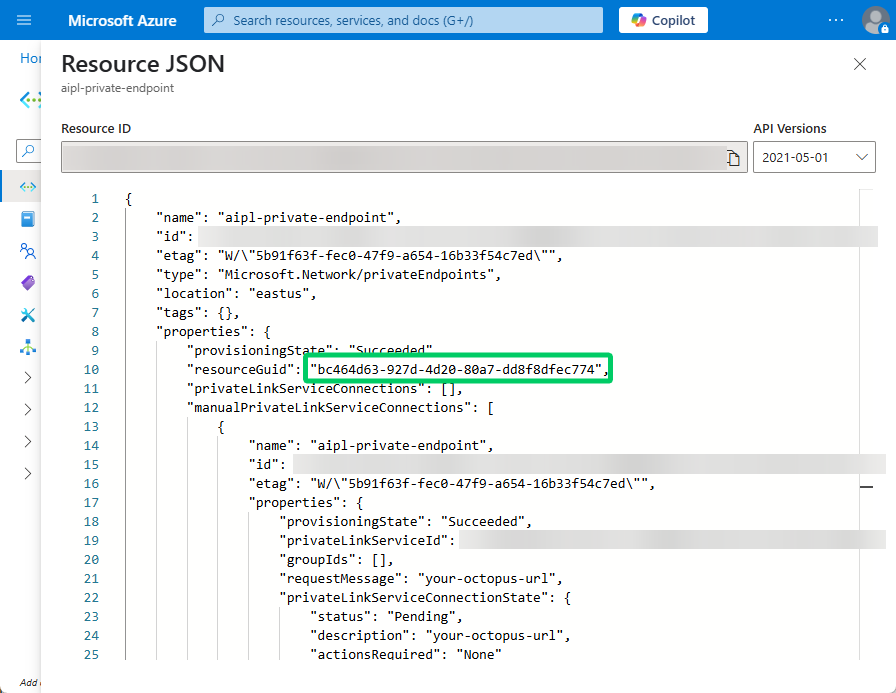This screenshot has height=693, width=896.
Task: Open the Access control people icon in the sidebar
Action: (x=27, y=251)
